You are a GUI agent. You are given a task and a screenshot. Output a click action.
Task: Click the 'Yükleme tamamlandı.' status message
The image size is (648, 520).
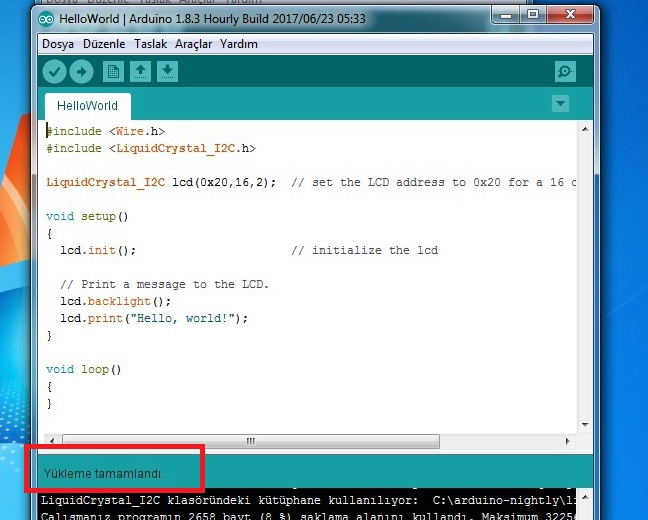click(103, 474)
